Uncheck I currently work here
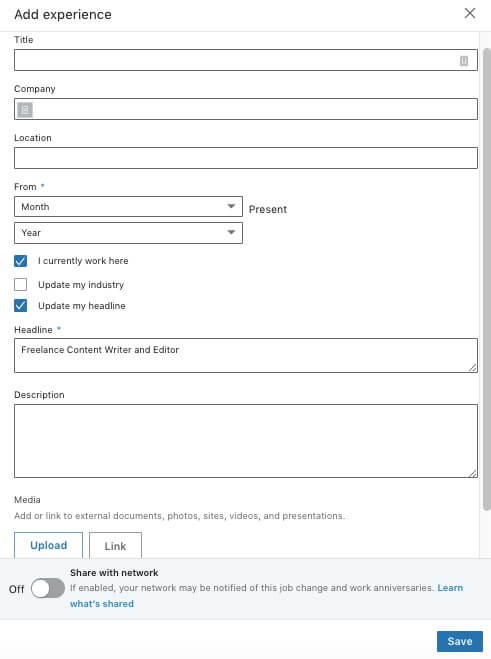This screenshot has width=491, height=659. [21, 261]
